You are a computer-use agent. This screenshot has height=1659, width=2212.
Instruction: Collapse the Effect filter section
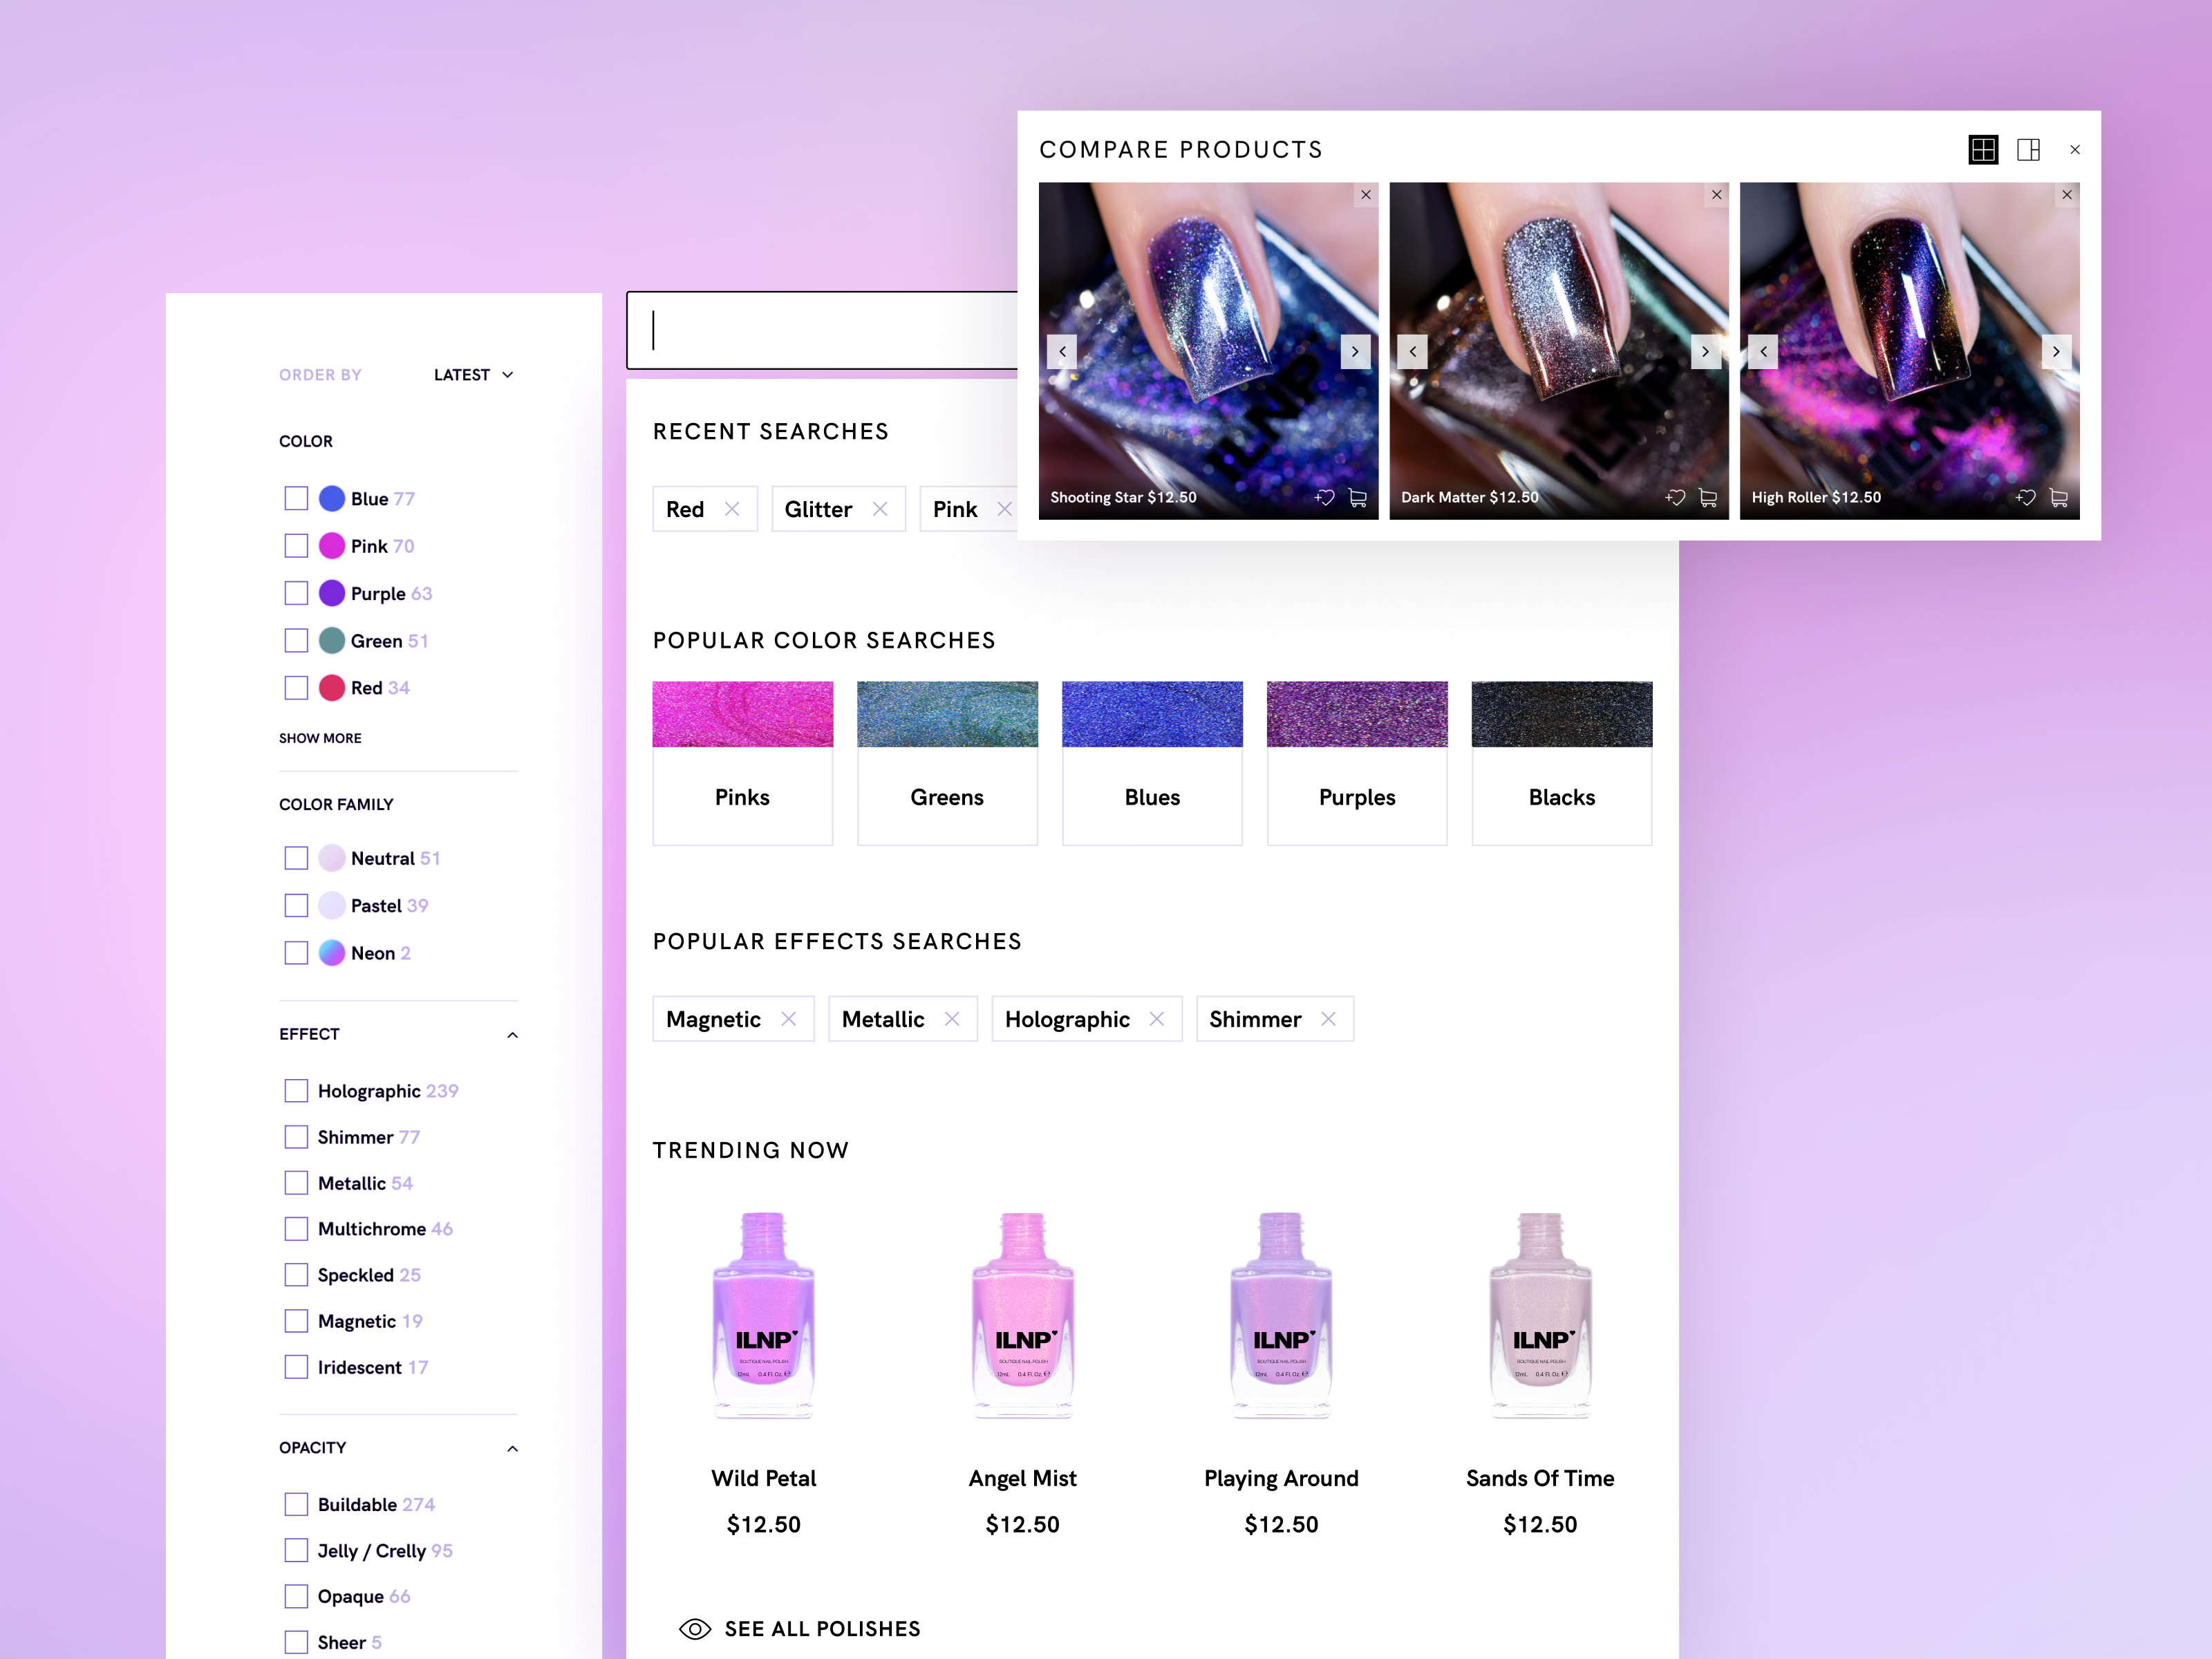512,1035
